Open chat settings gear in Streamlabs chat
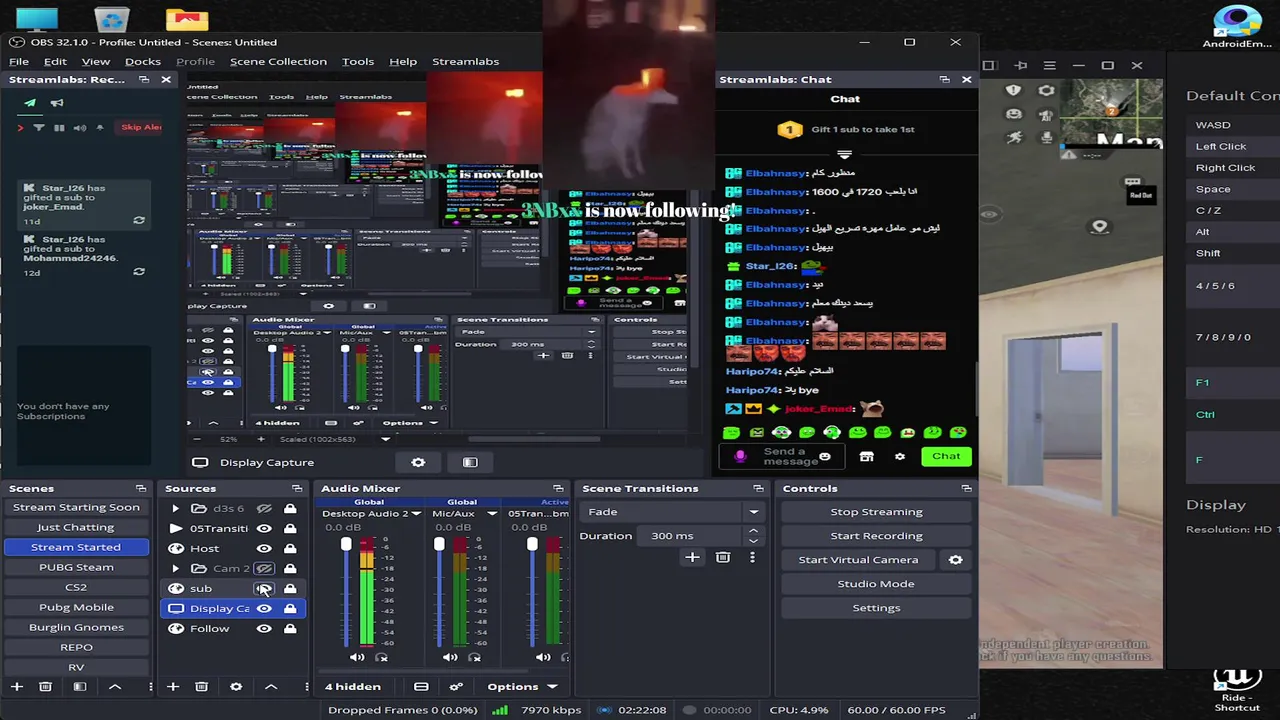Viewport: 1280px width, 720px height. [900, 456]
